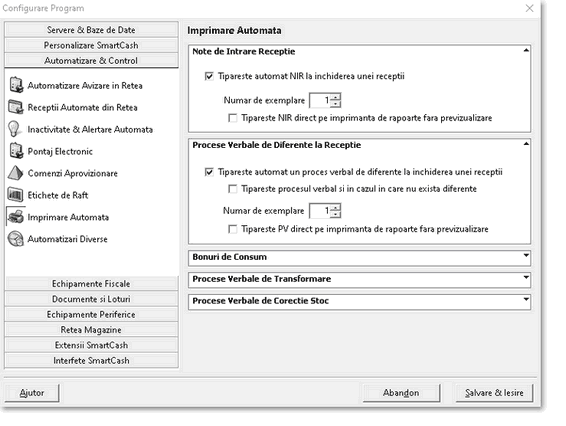
Task: Open Echipamente Periferice tab
Action: coord(91,314)
